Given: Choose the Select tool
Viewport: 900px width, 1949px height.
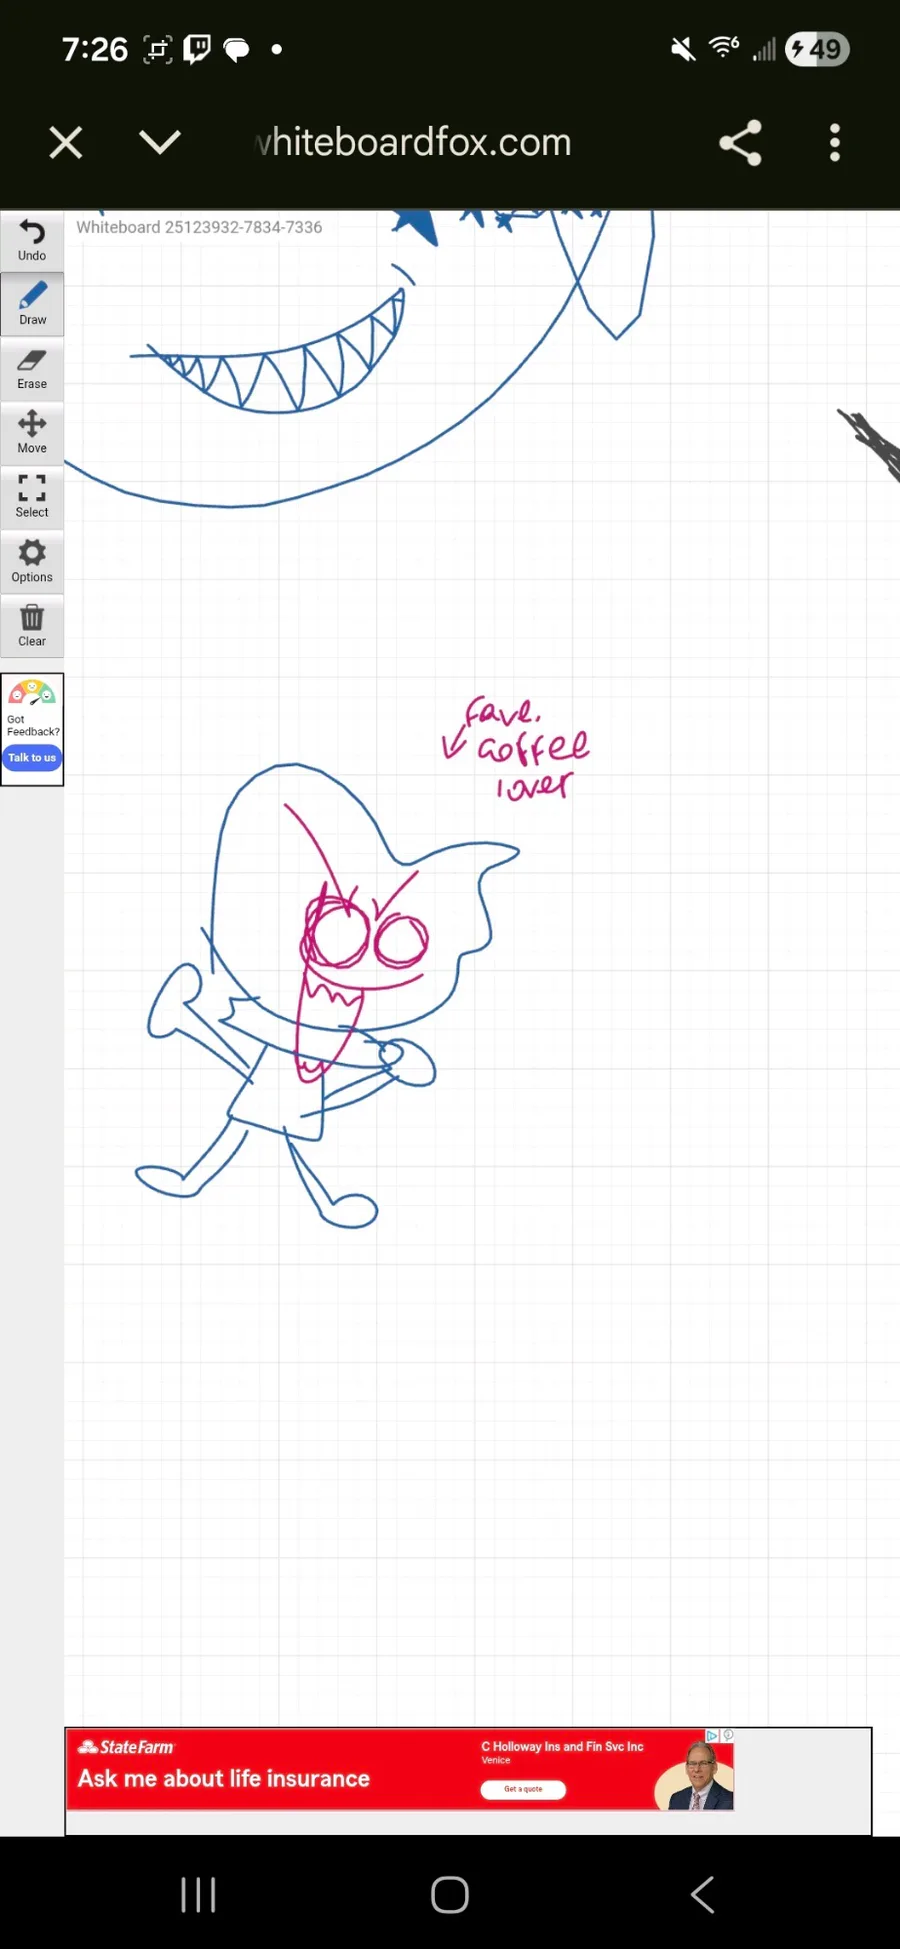Looking at the screenshot, I should 32,497.
